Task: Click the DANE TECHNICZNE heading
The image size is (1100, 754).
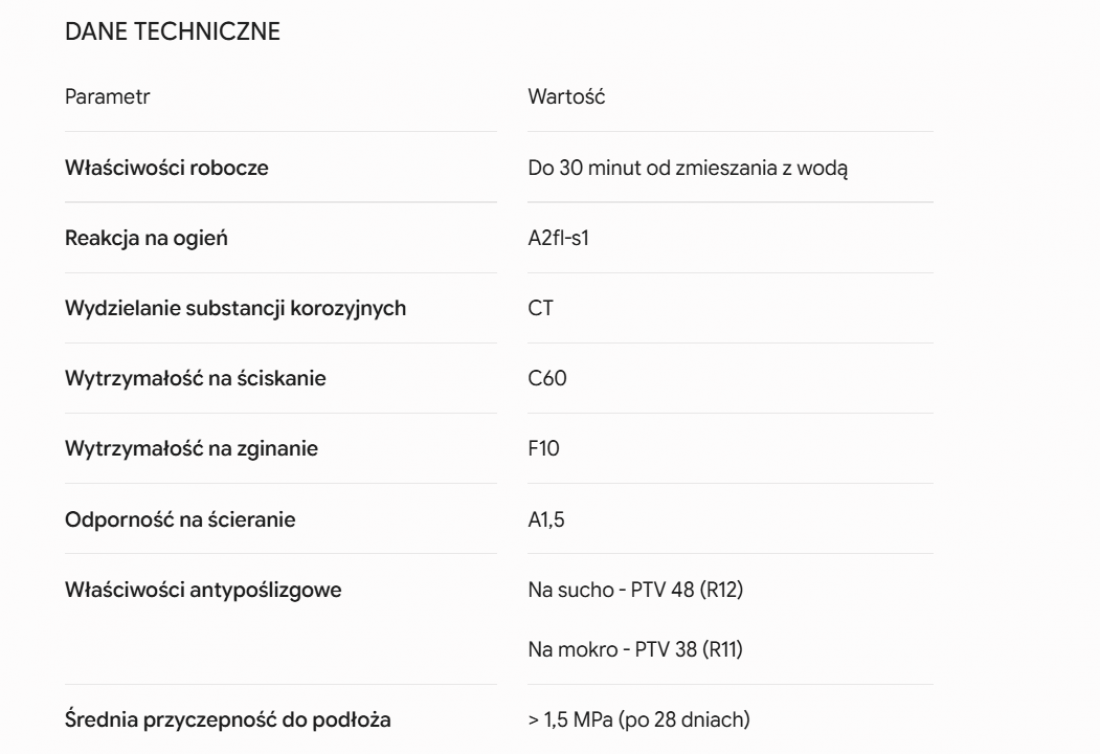Action: 173,32
